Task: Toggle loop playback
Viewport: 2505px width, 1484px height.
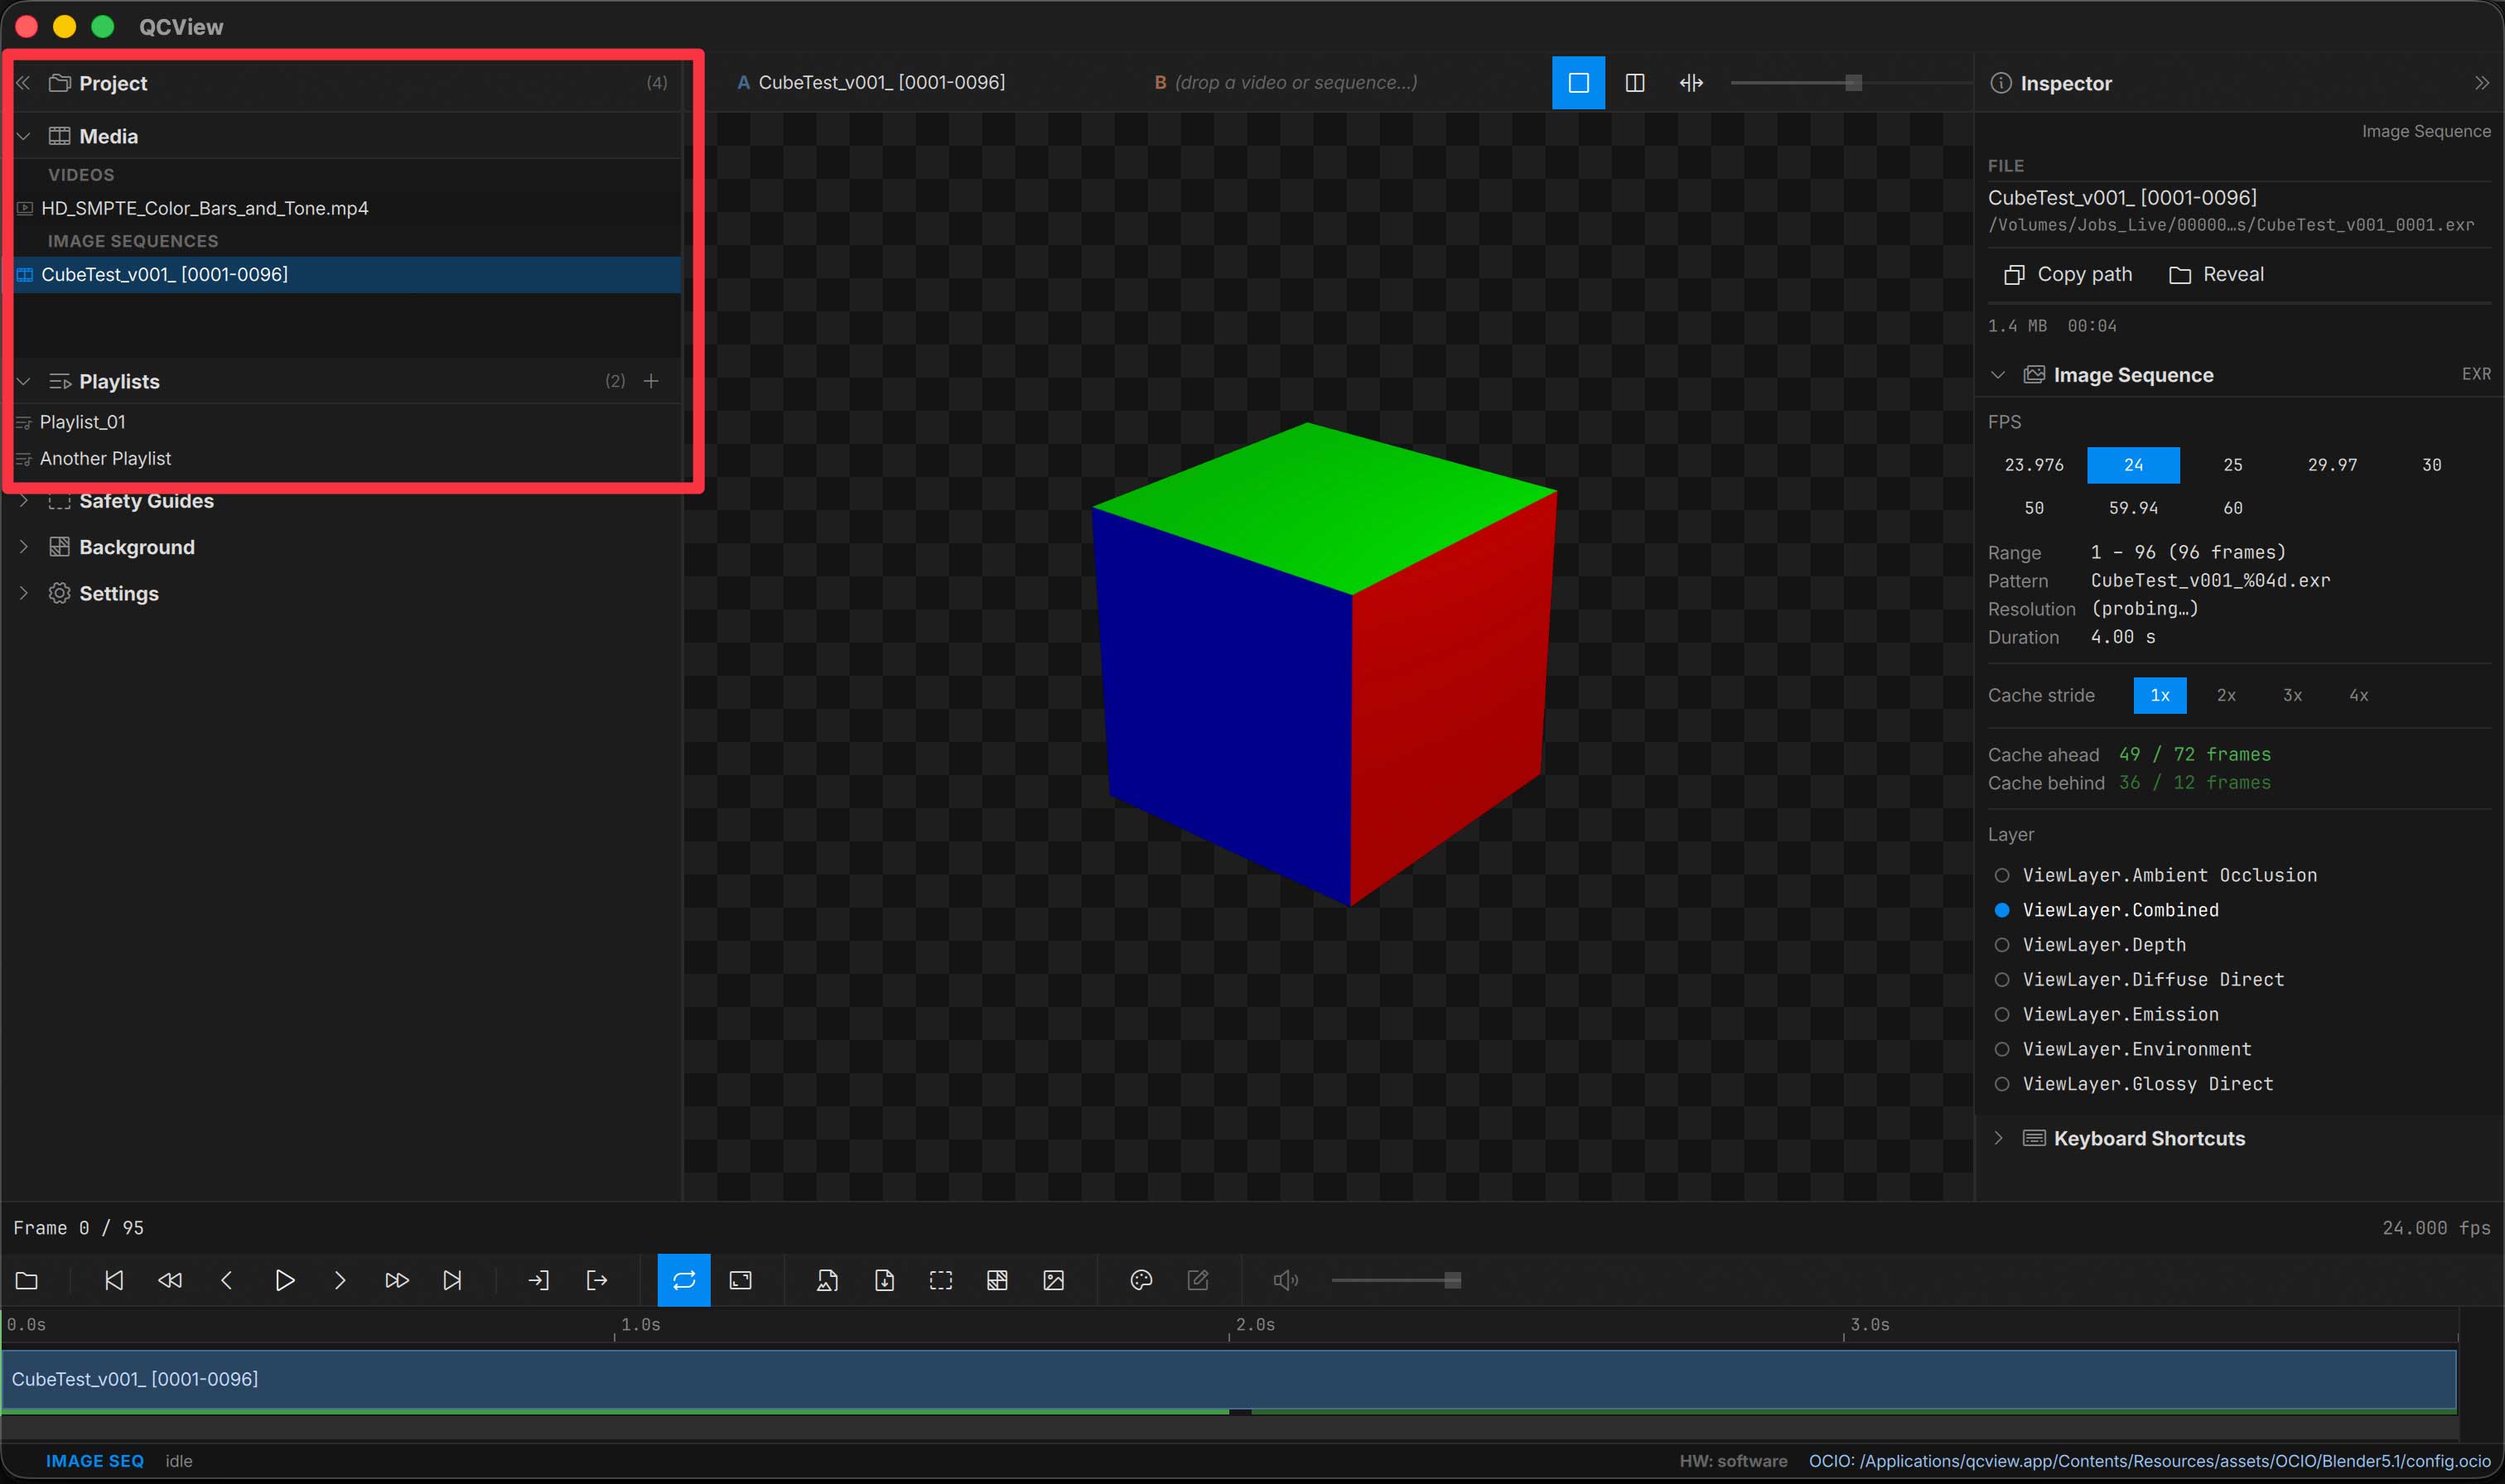Action: coord(684,1280)
